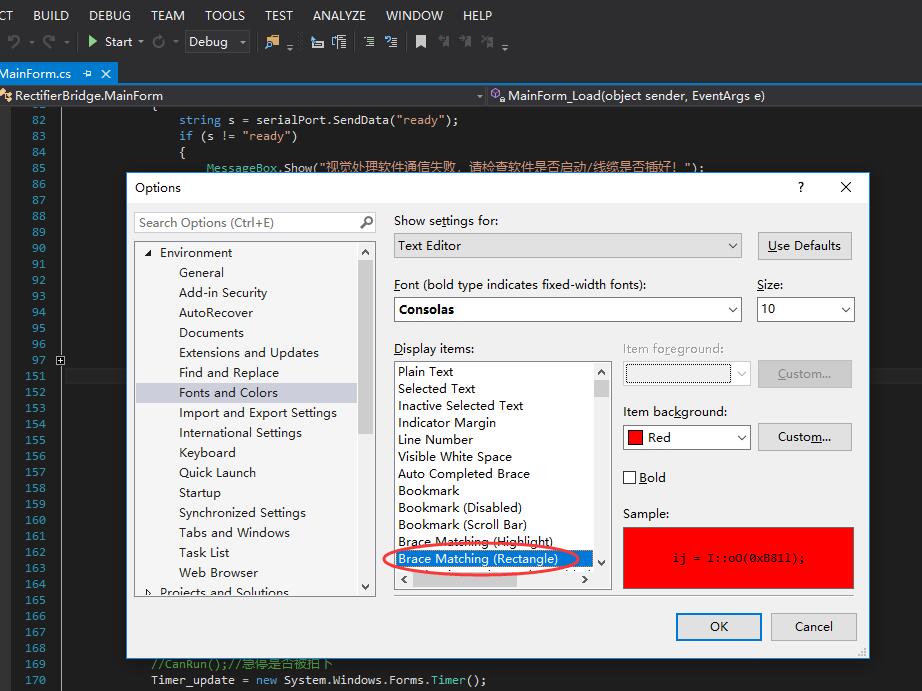Screen dimensions: 922x691
Task: Click Cancel in Options dialog
Action: pyautogui.click(x=814, y=627)
